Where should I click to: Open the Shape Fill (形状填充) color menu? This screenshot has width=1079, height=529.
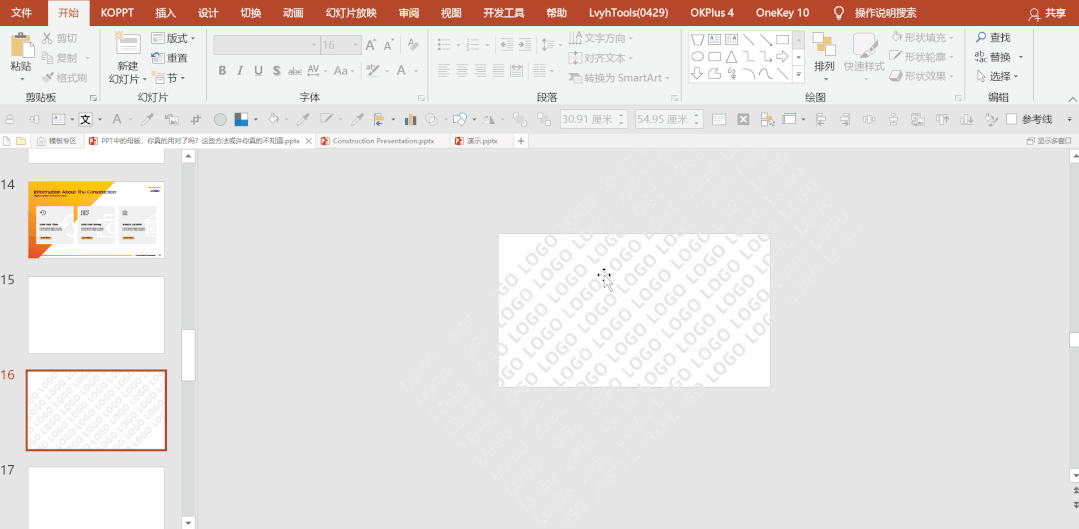click(923, 38)
